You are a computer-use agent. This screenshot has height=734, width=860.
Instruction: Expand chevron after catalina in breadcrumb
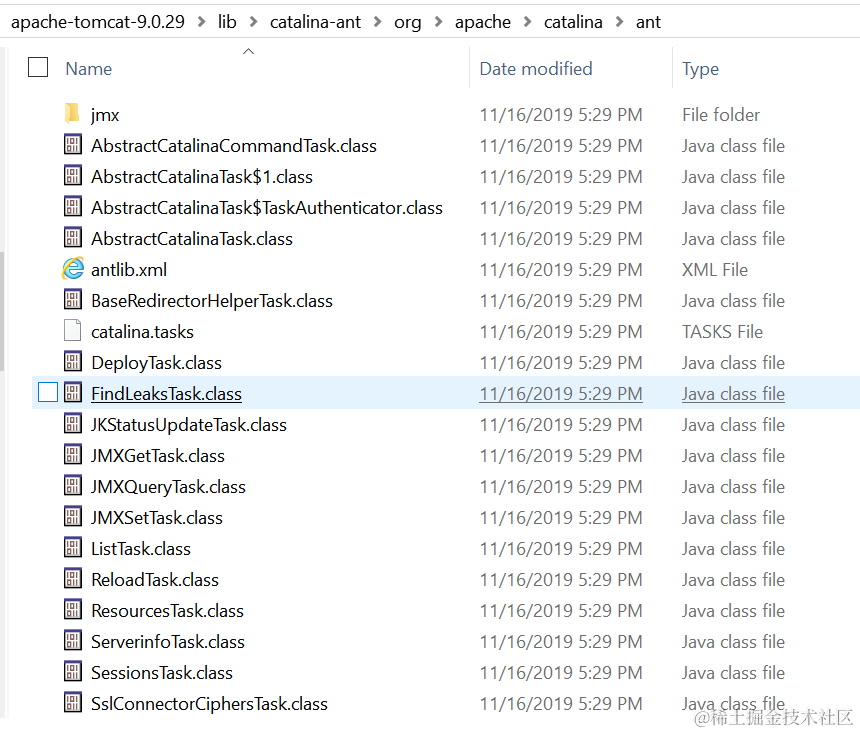click(x=619, y=22)
